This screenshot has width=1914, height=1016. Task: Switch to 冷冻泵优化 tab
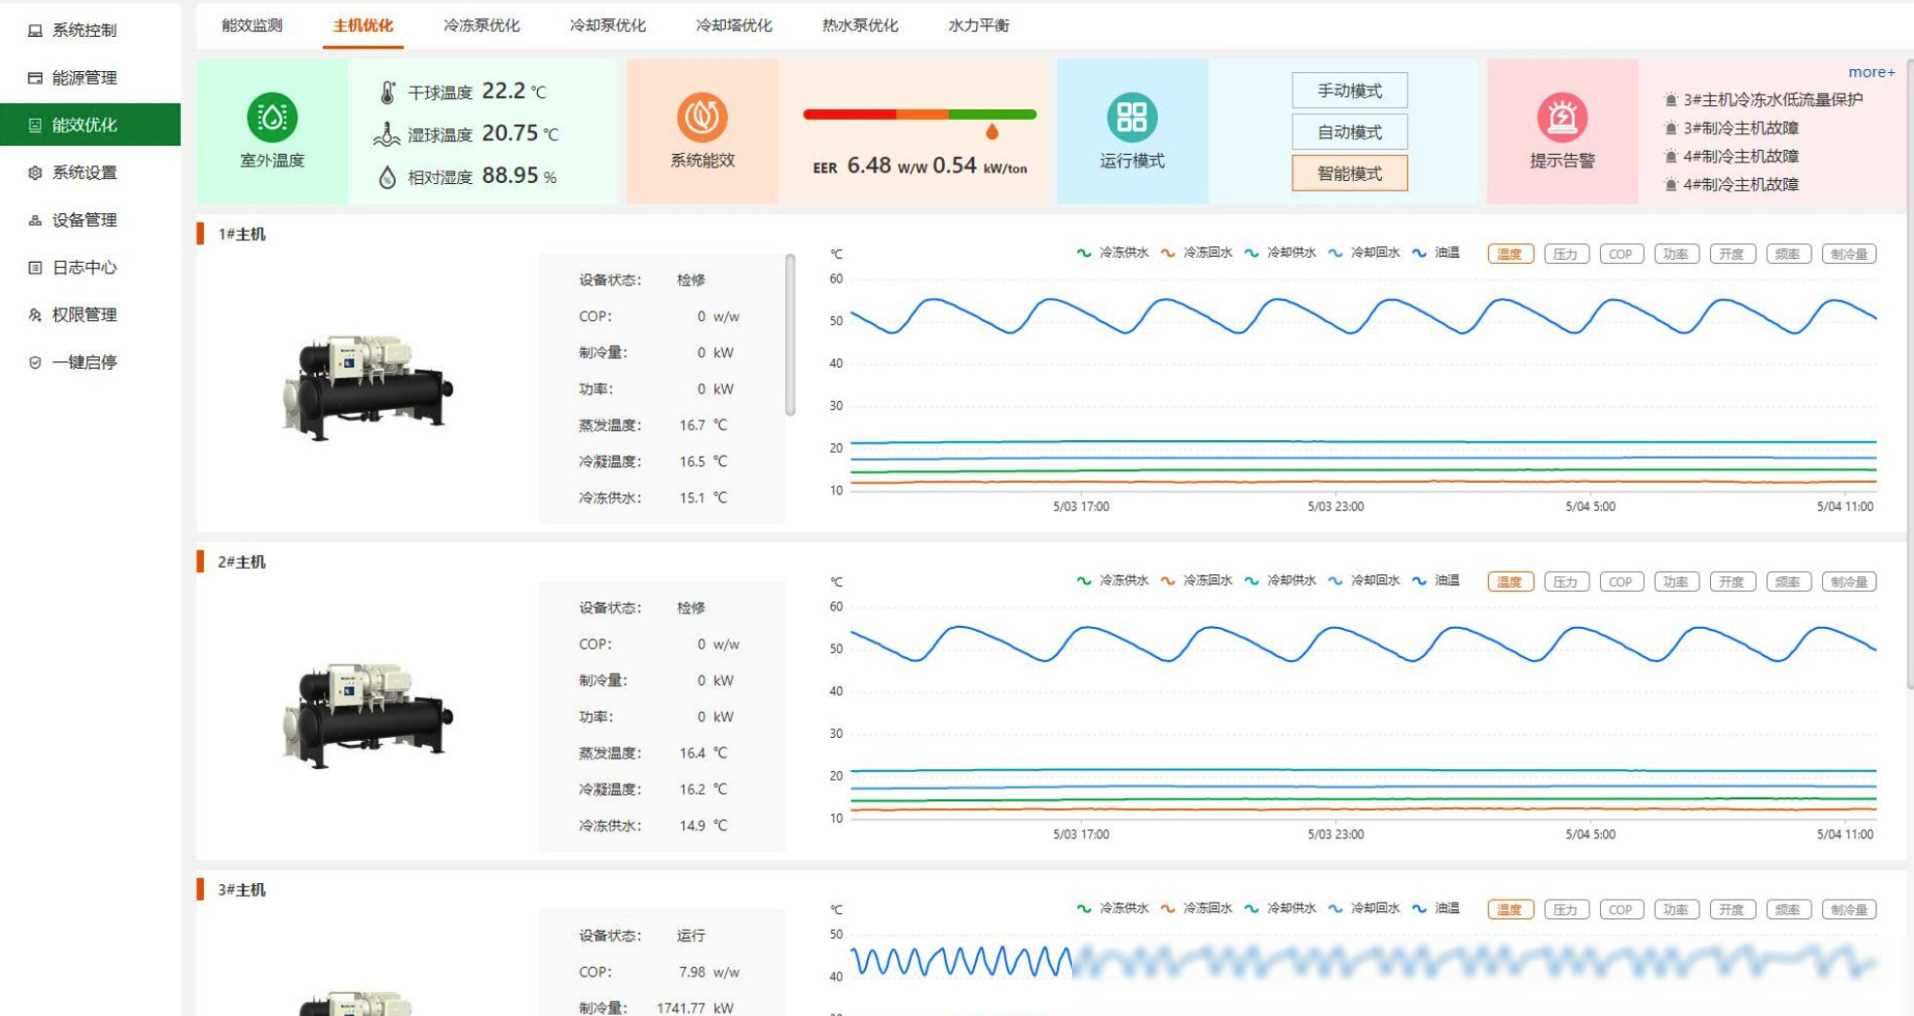tap(481, 25)
